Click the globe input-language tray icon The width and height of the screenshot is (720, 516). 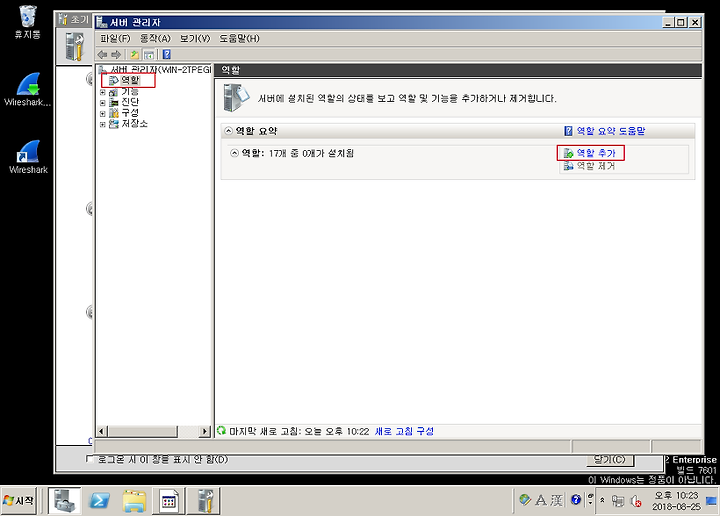(524, 499)
